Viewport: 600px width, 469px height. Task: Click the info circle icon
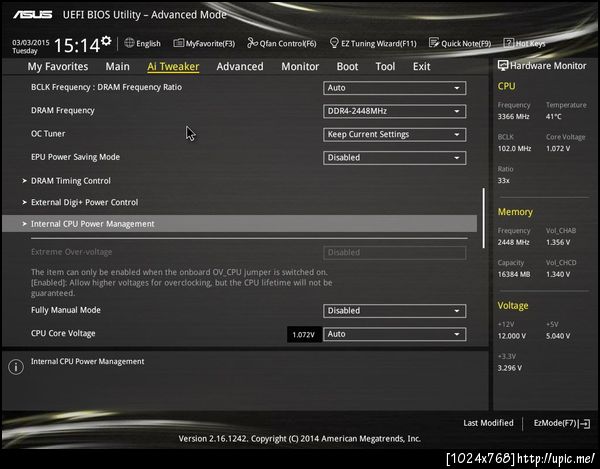16,367
